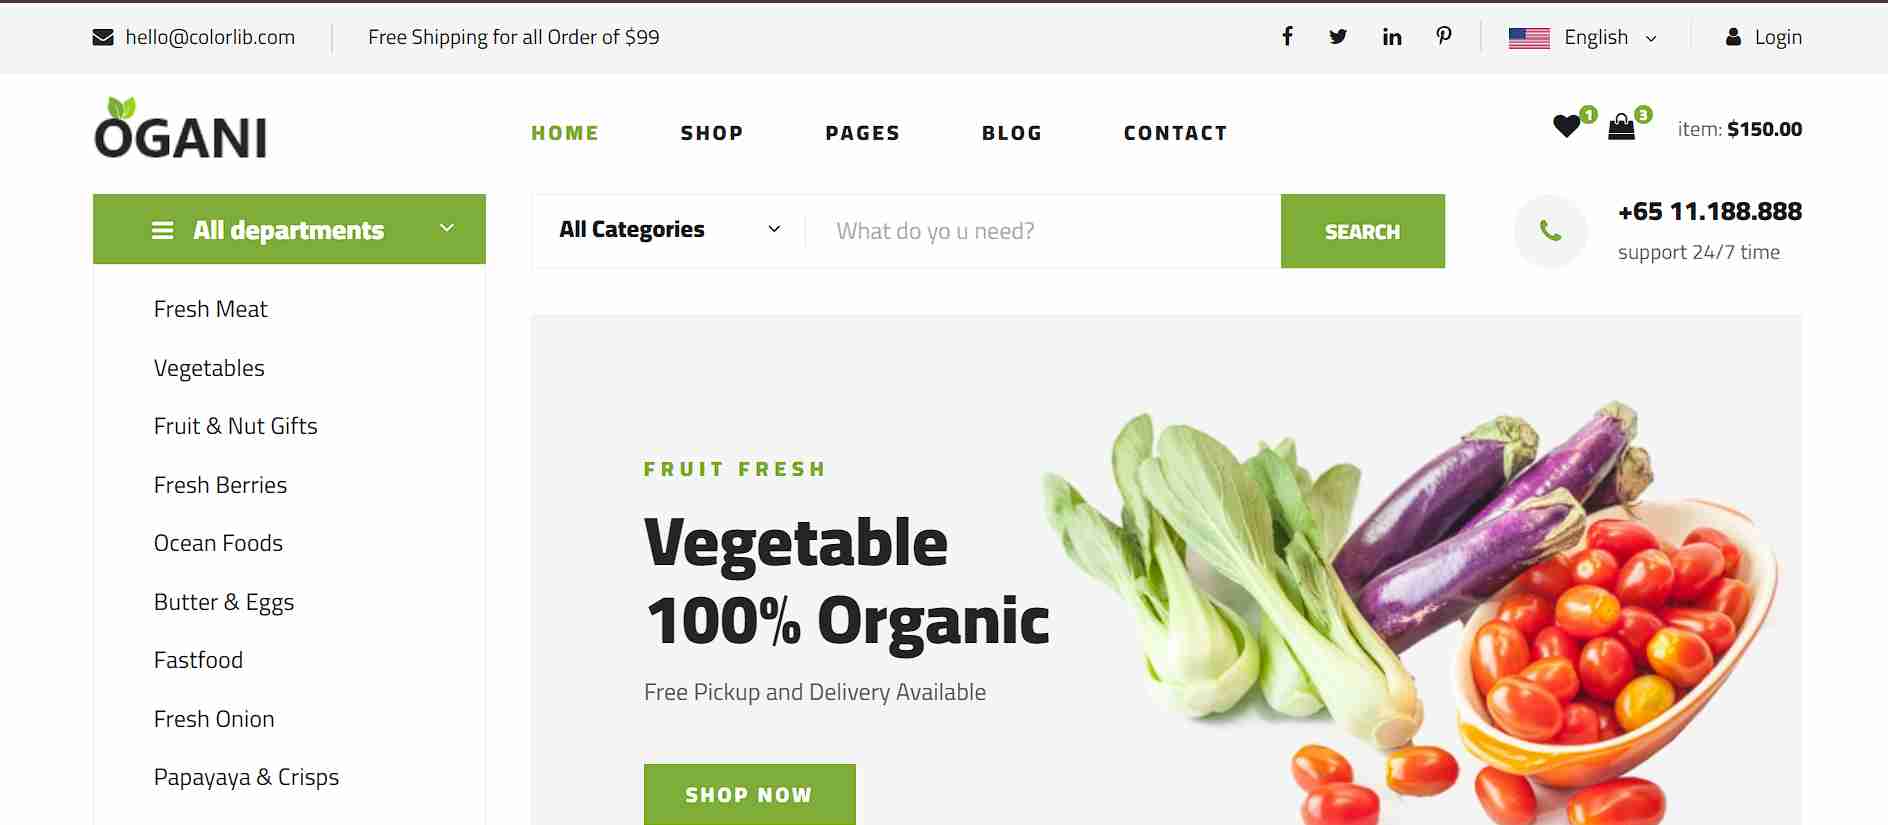Image resolution: width=1888 pixels, height=825 pixels.
Task: Click the Search button
Action: pyautogui.click(x=1362, y=231)
